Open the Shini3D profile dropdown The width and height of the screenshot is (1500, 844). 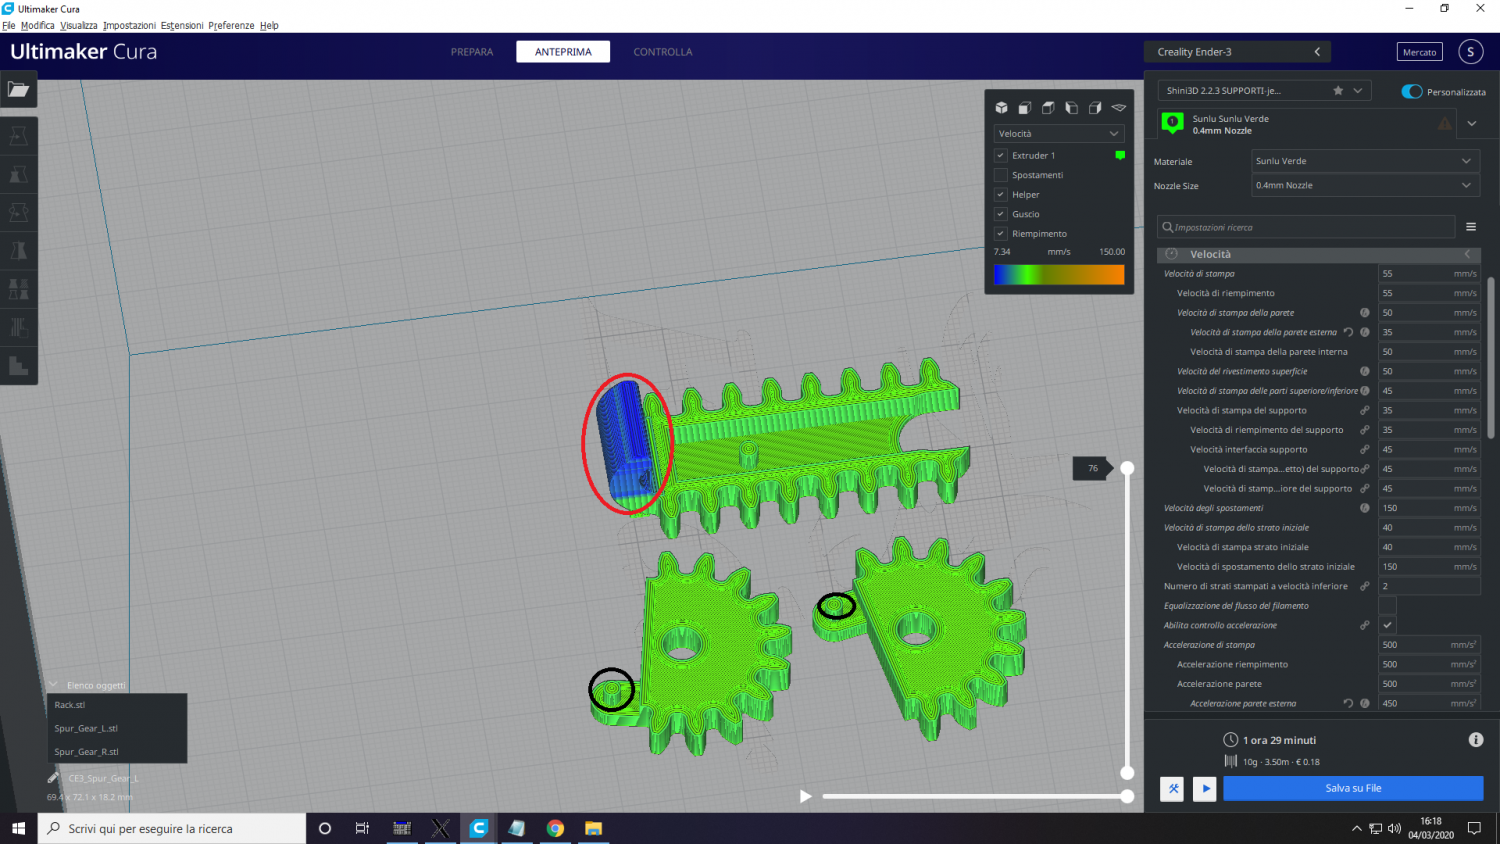(x=1265, y=90)
